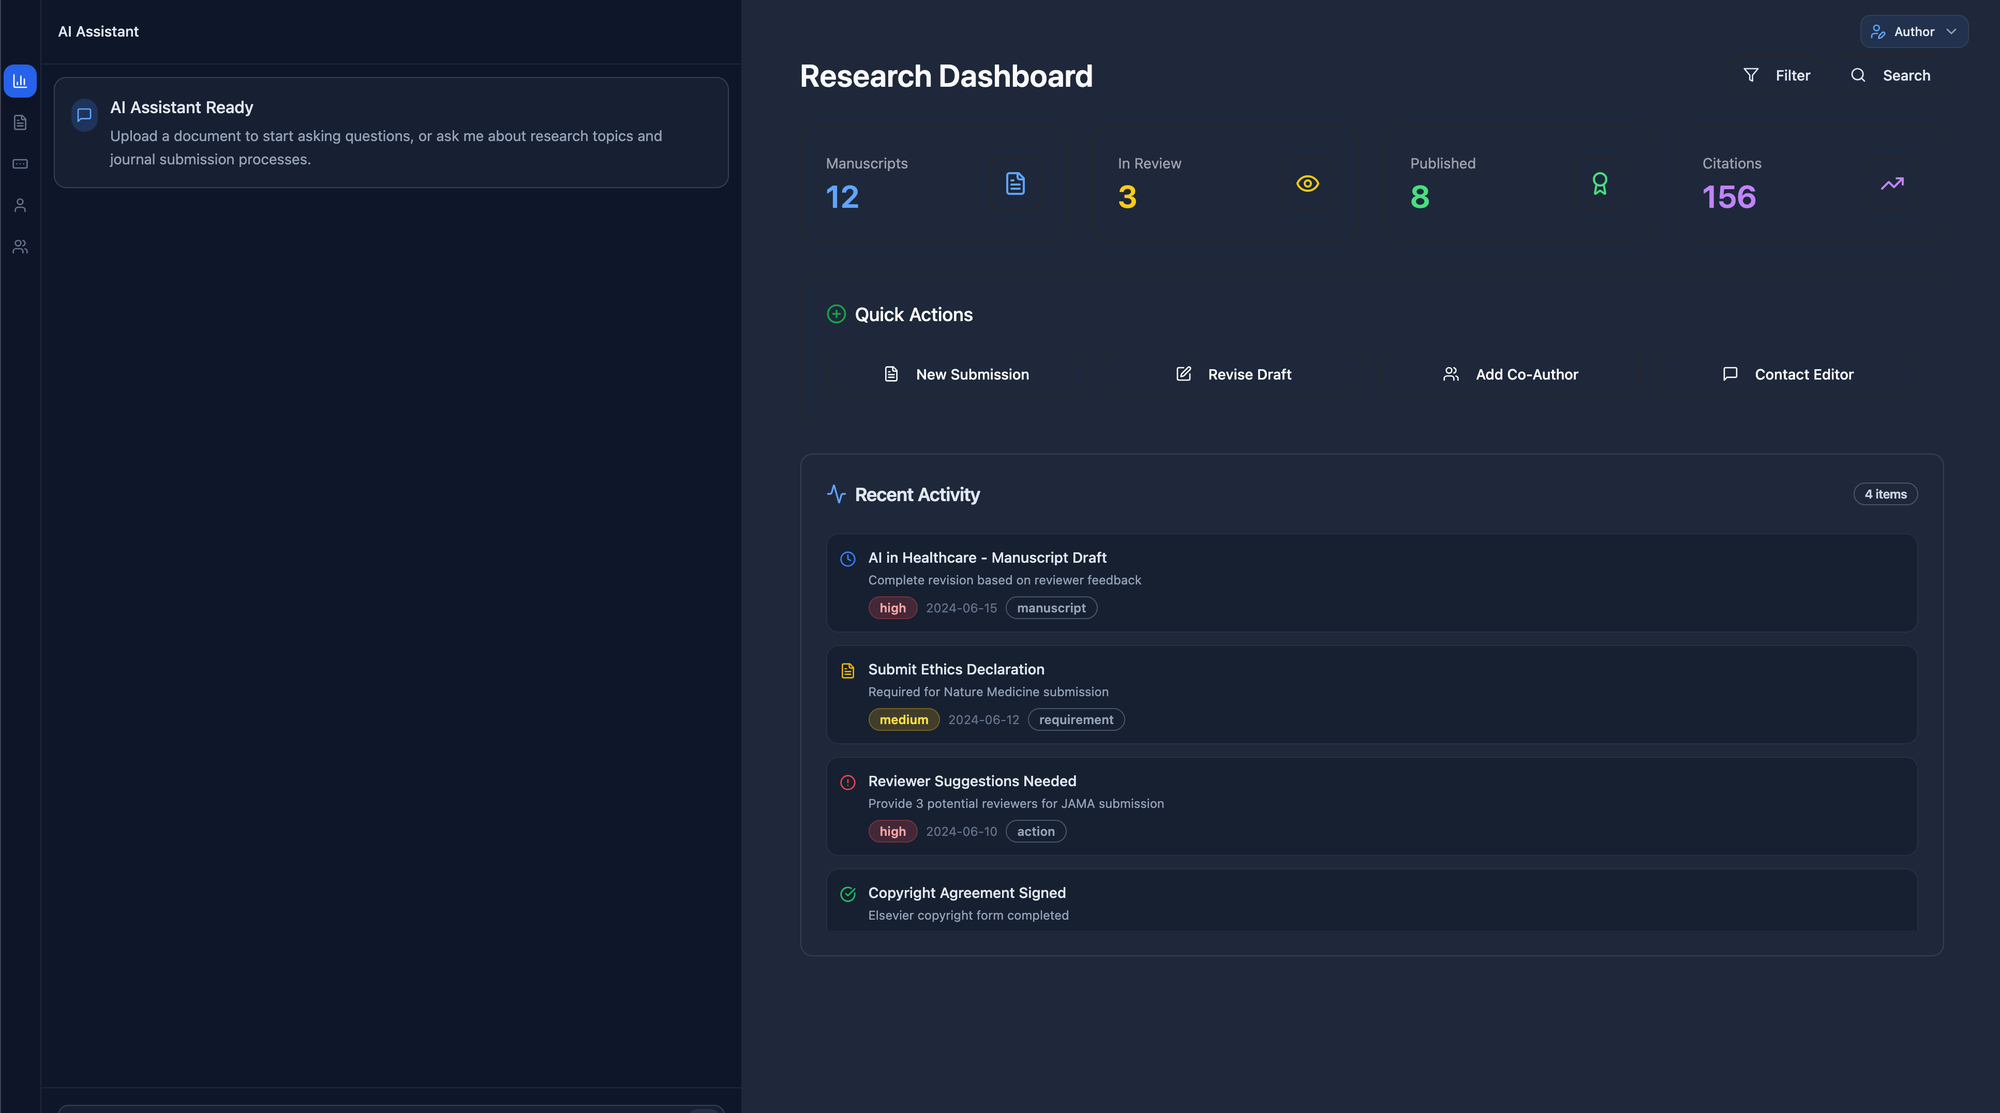Click the Quick Actions plus-circle icon
This screenshot has width=2000, height=1113.
coord(836,314)
